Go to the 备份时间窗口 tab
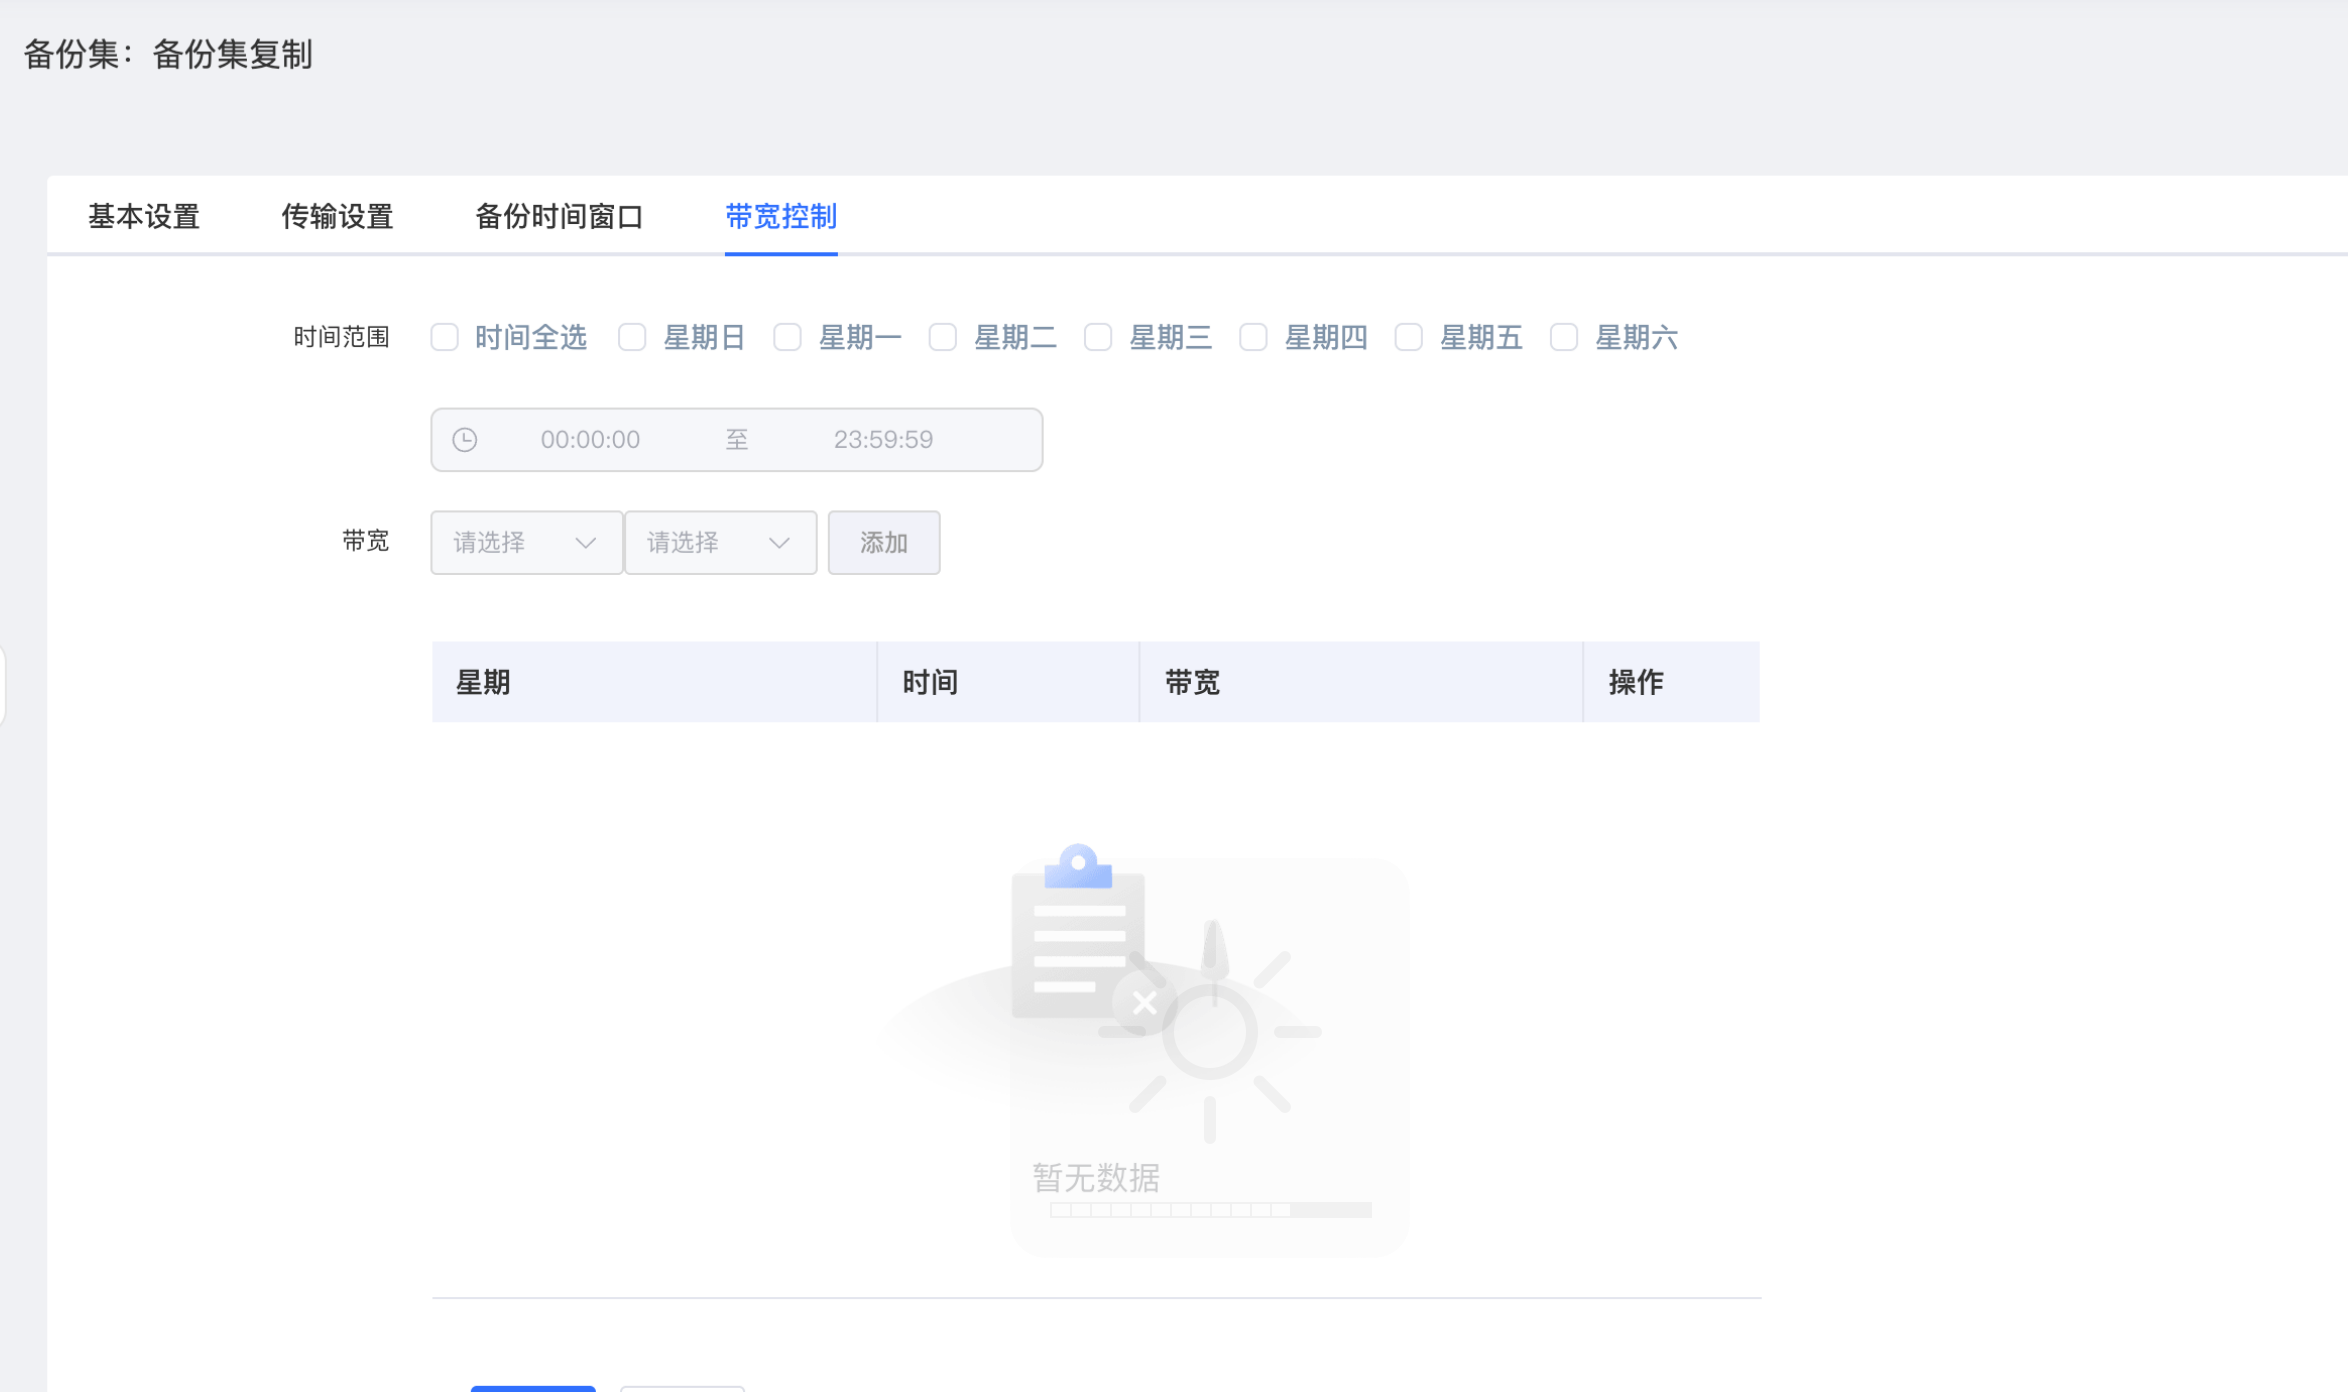This screenshot has height=1392, width=2348. 559,216
